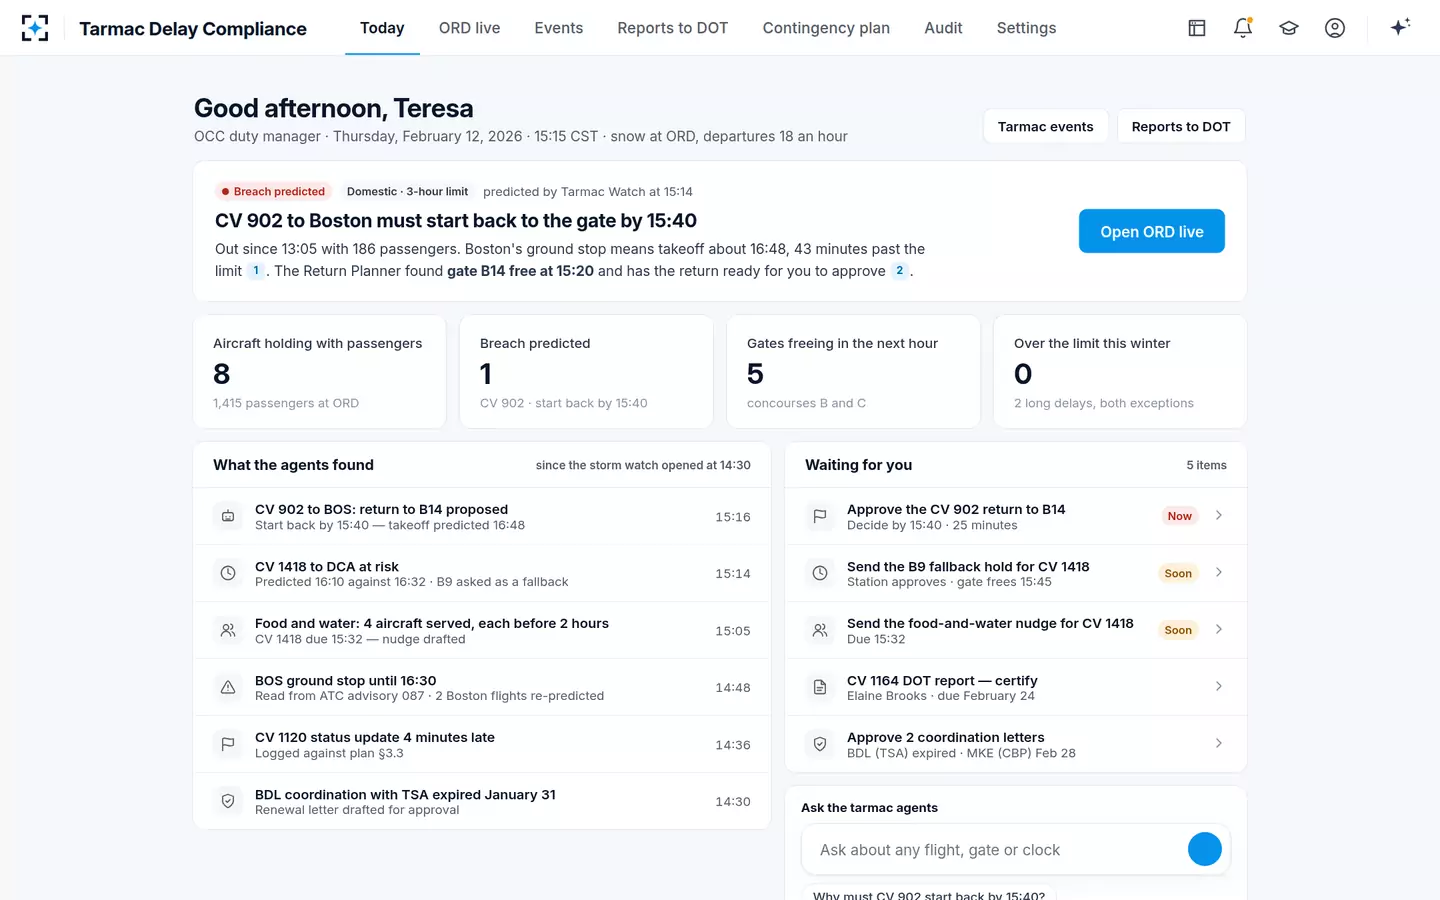Expand the B9 fallback hold chevron
1440x900 pixels.
click(1219, 573)
